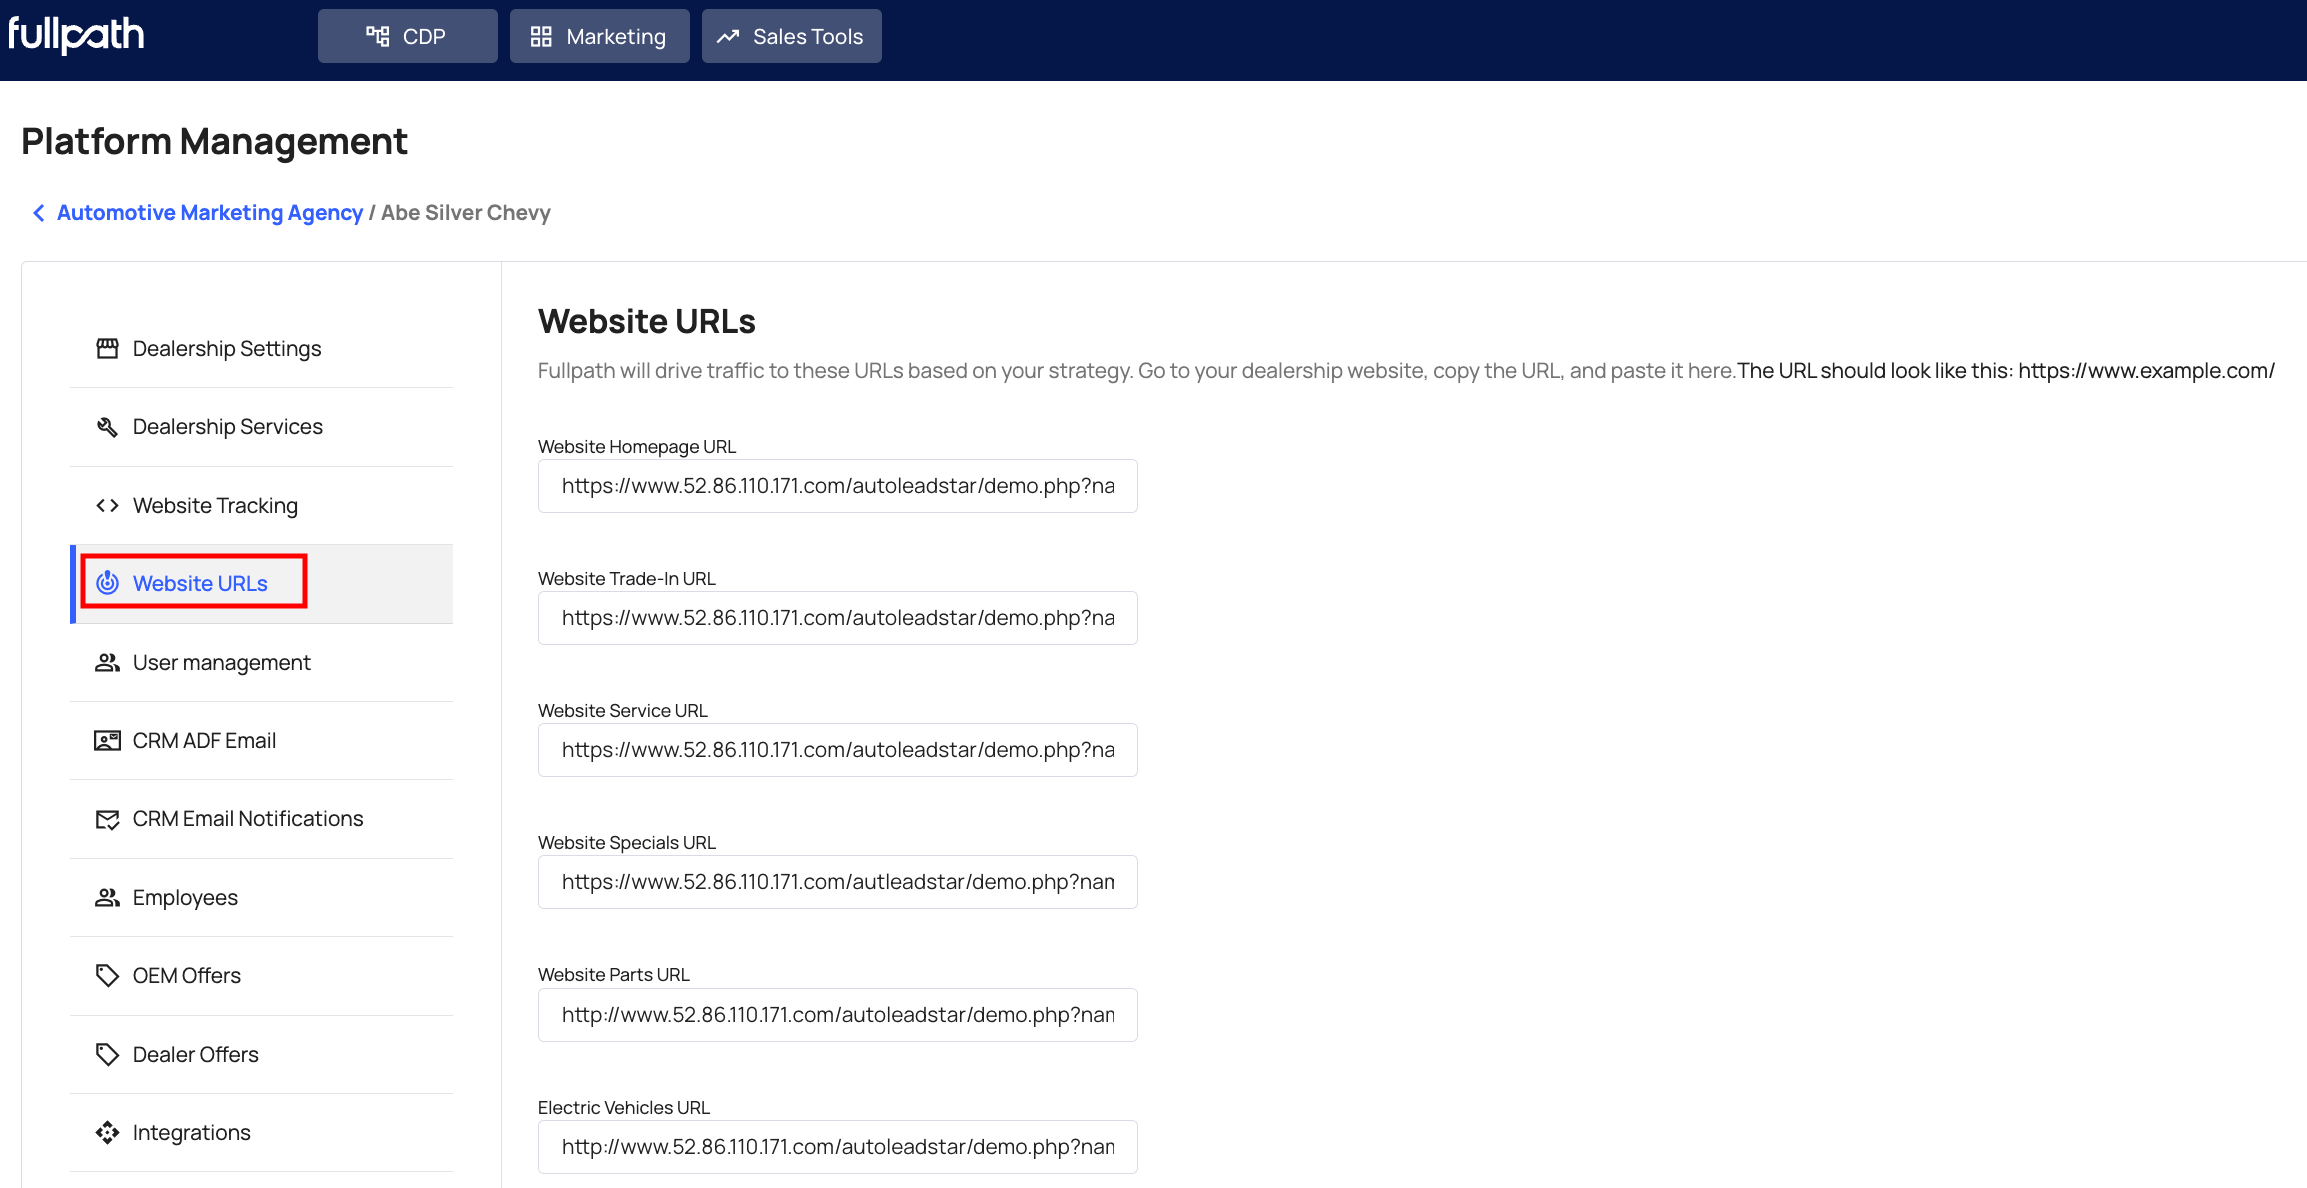Screen dimensions: 2307x1188
Task: Click the back chevron beside Automotive Marketing Agency
Action: coord(38,212)
